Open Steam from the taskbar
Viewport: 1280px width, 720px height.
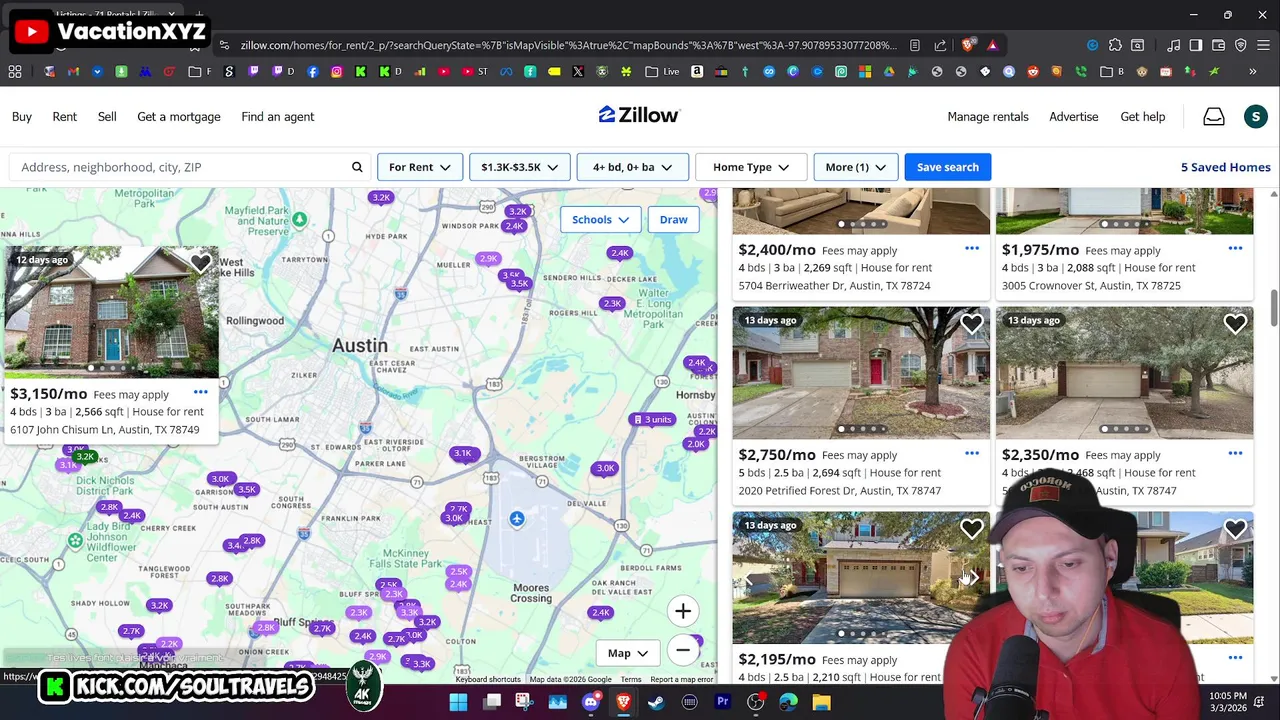pos(656,702)
